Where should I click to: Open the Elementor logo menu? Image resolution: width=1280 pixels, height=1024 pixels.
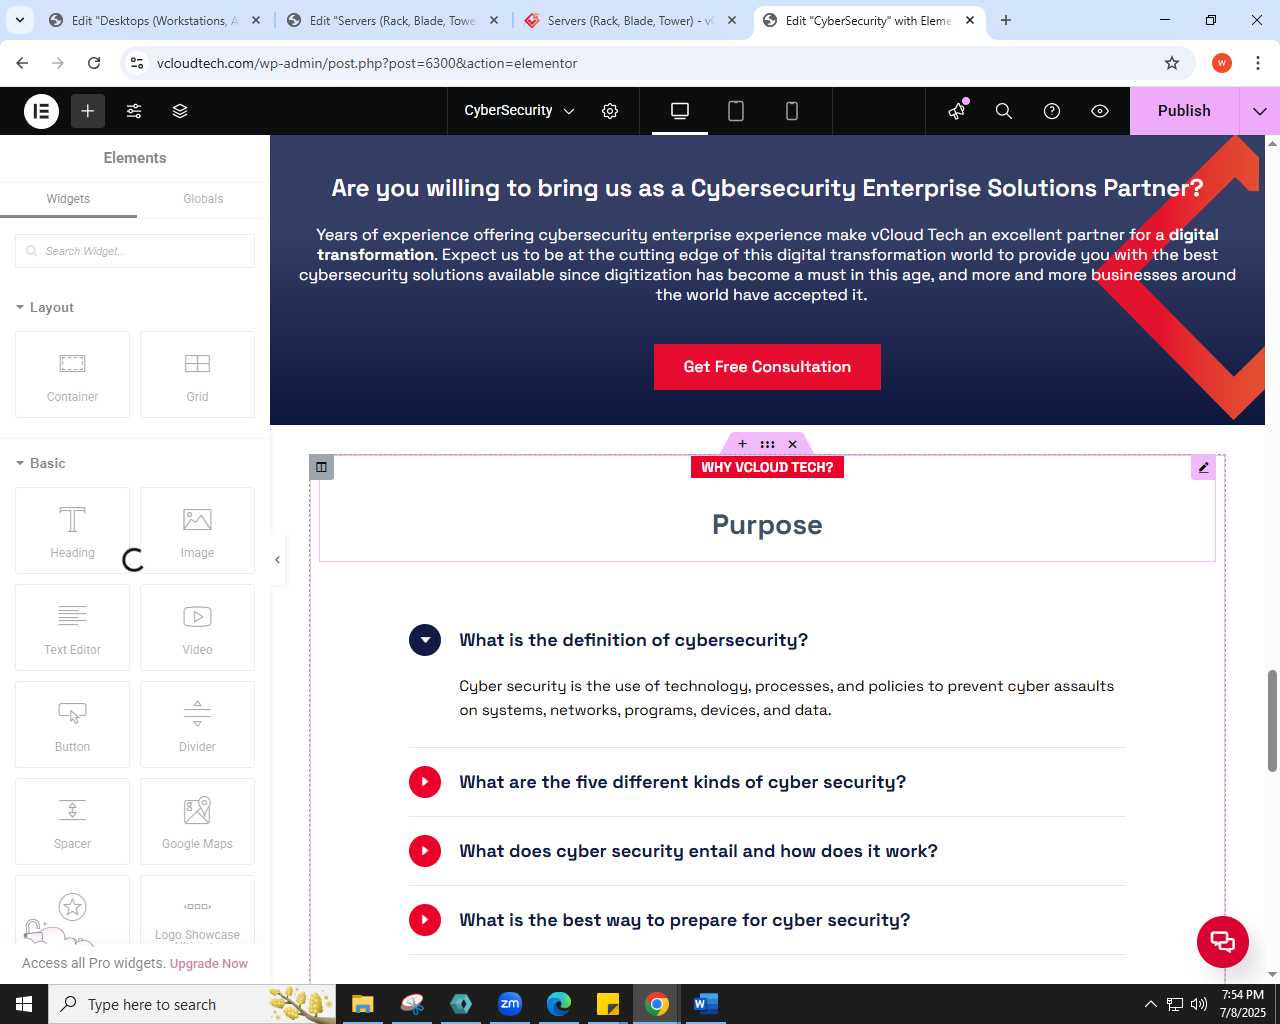pyautogui.click(x=42, y=111)
